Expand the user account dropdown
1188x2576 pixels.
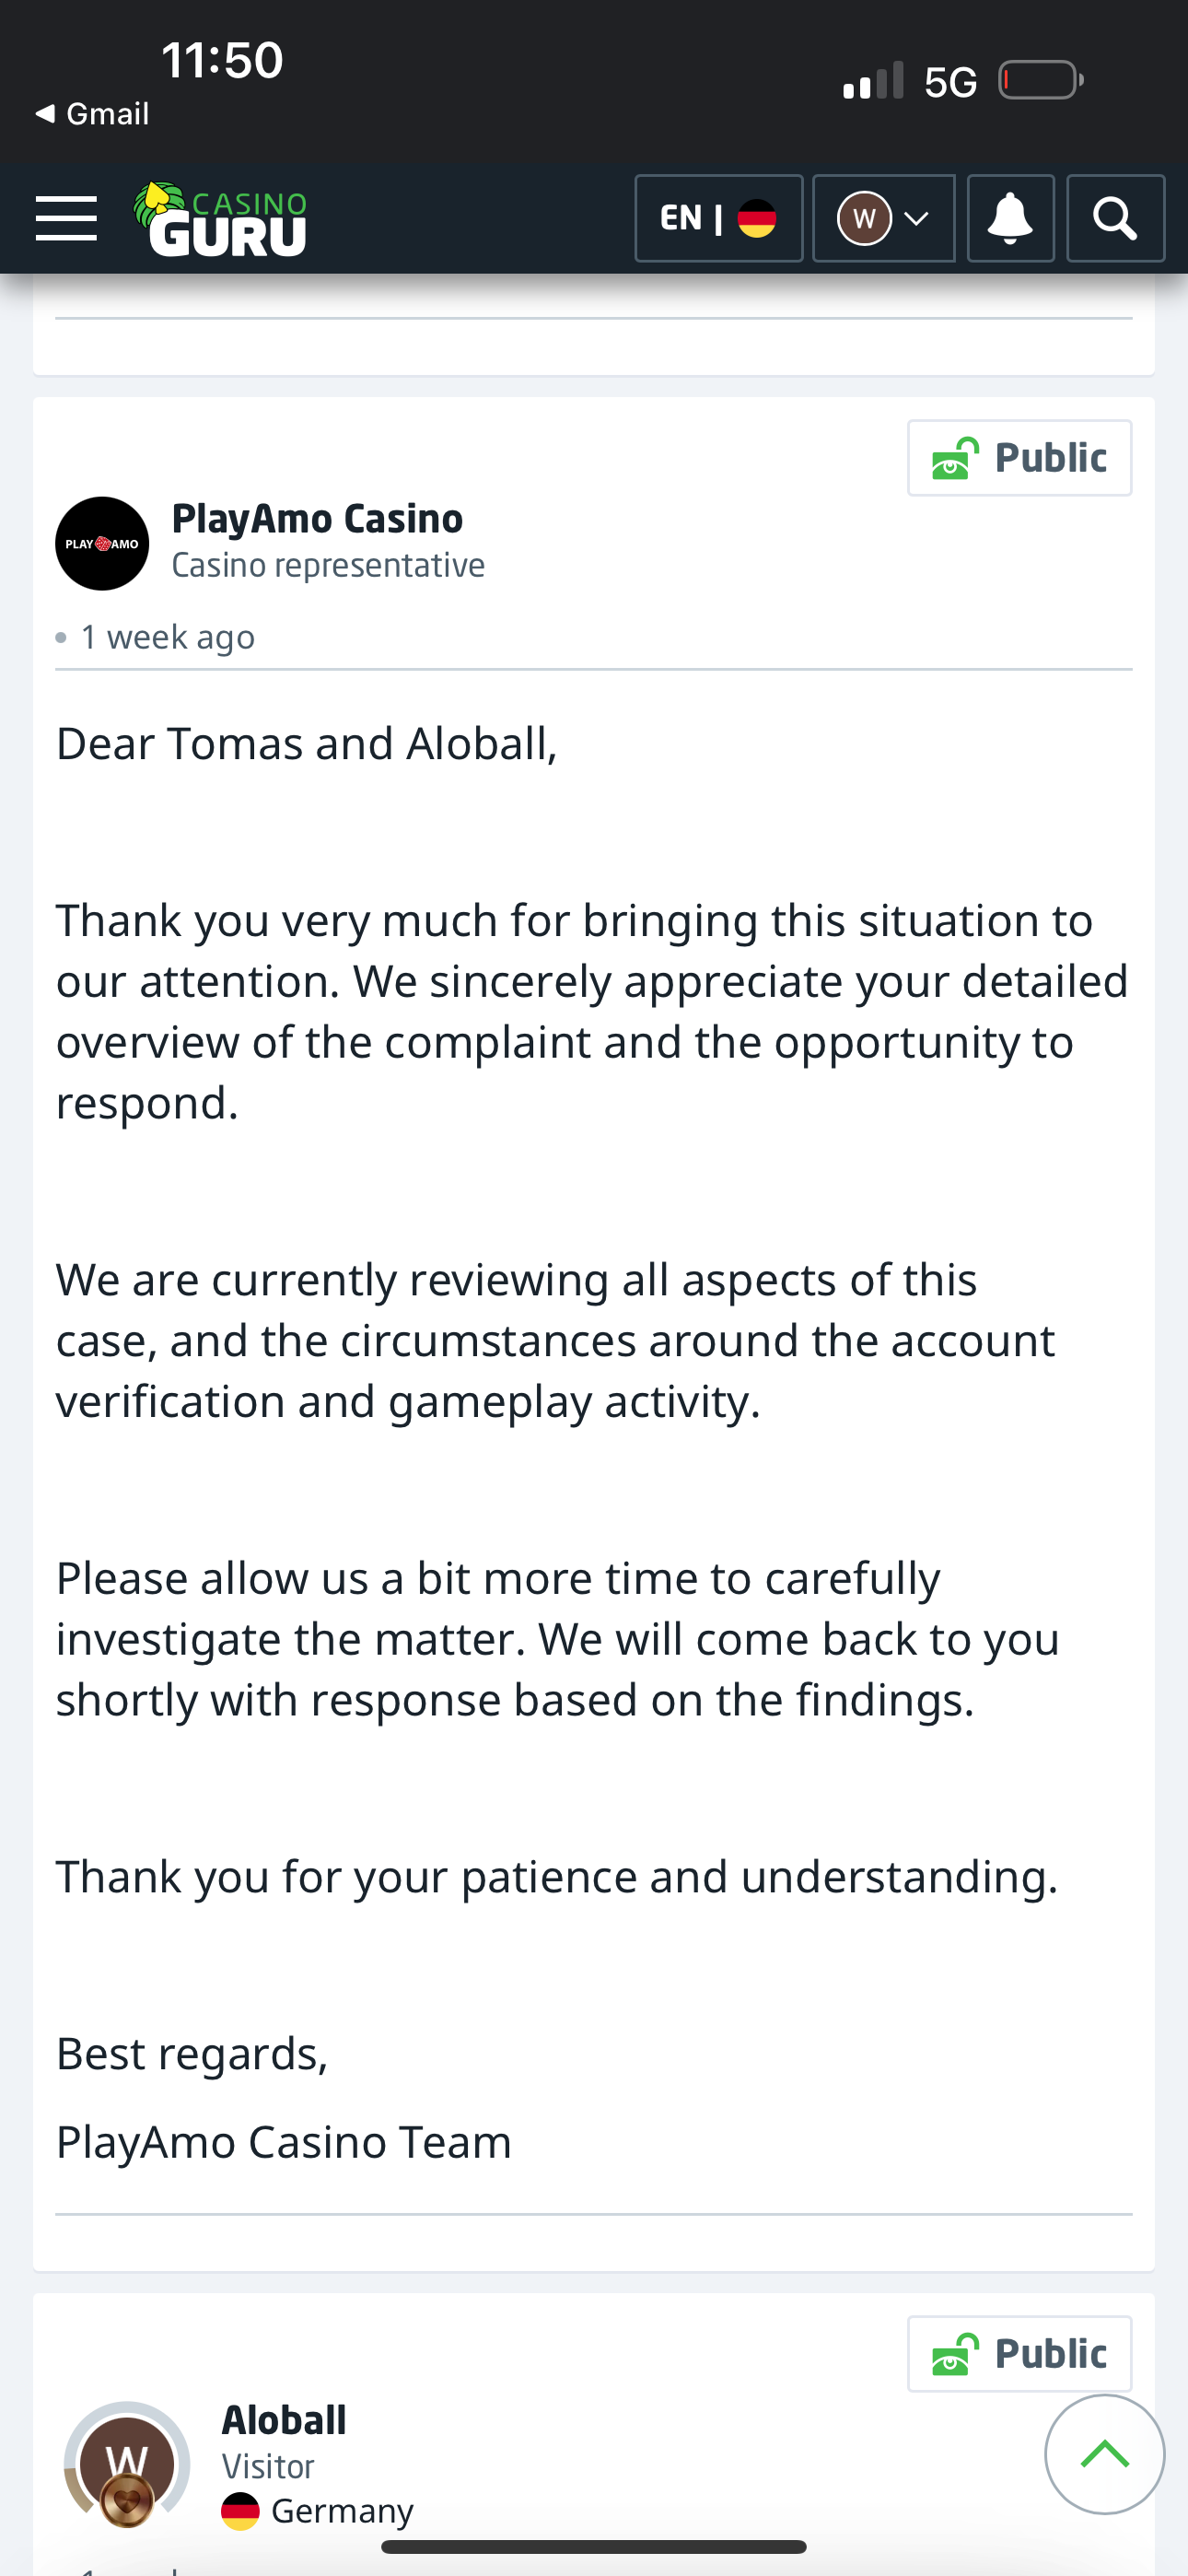[x=883, y=219]
